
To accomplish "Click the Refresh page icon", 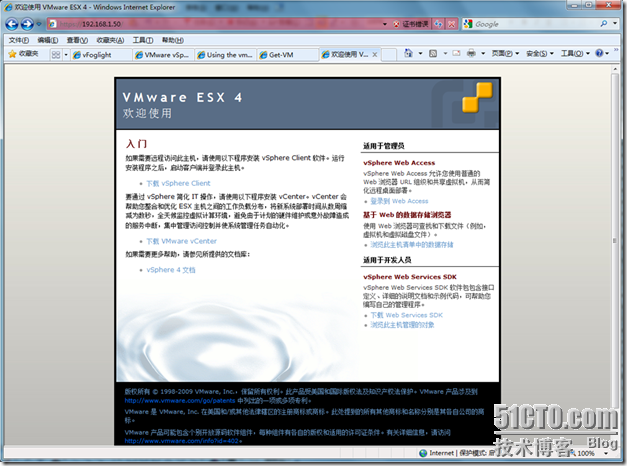I will point(439,24).
